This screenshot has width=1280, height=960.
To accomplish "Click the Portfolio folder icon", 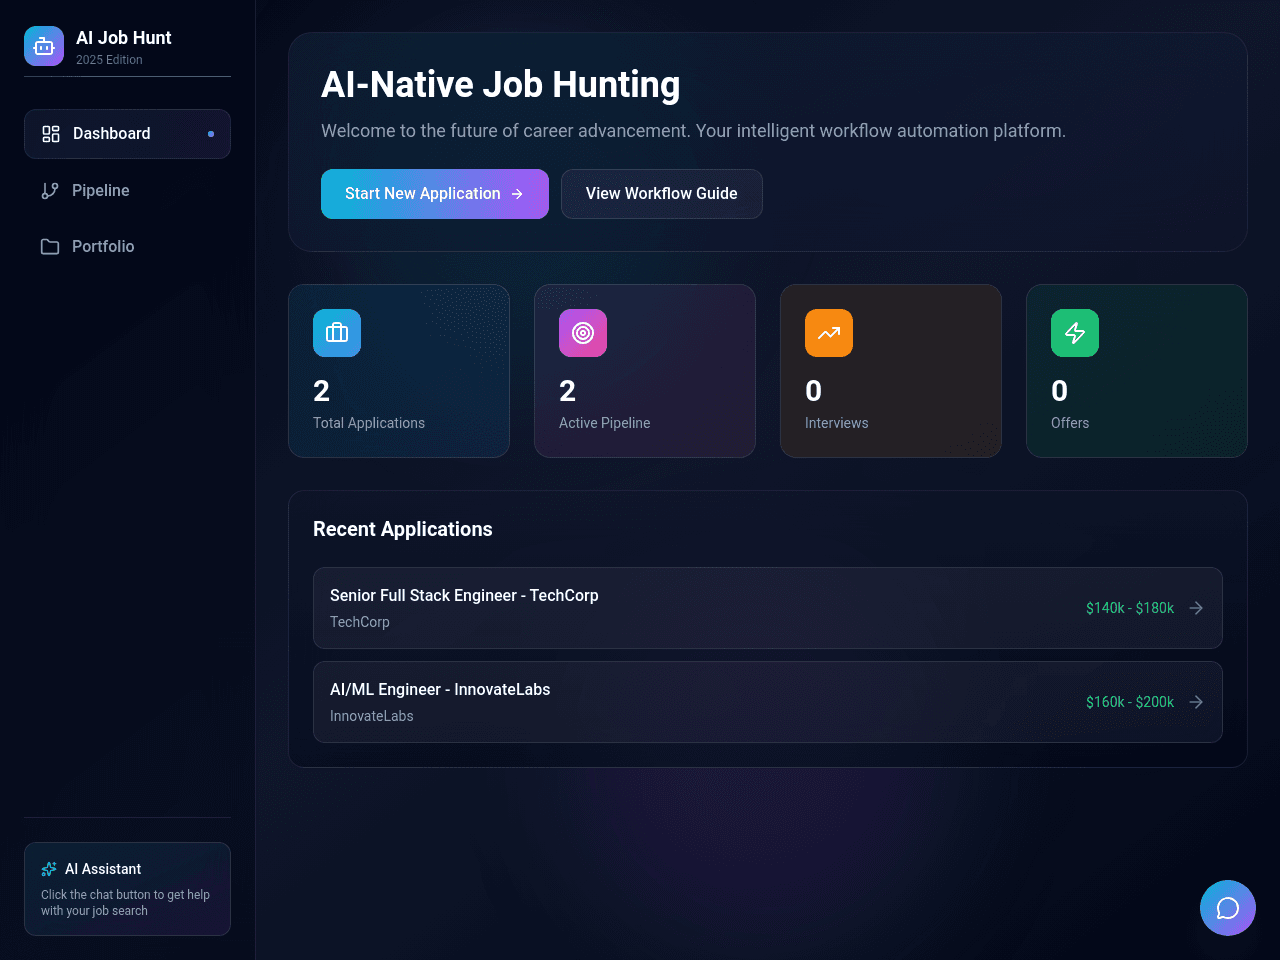I will (x=50, y=246).
